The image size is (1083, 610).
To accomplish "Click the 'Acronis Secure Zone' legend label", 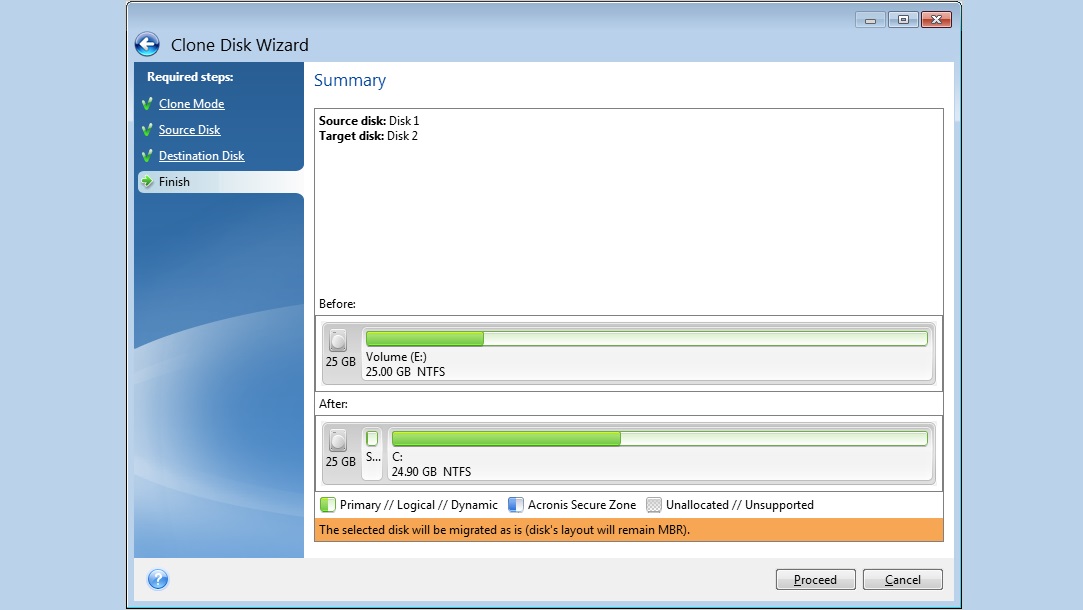I will [x=582, y=505].
